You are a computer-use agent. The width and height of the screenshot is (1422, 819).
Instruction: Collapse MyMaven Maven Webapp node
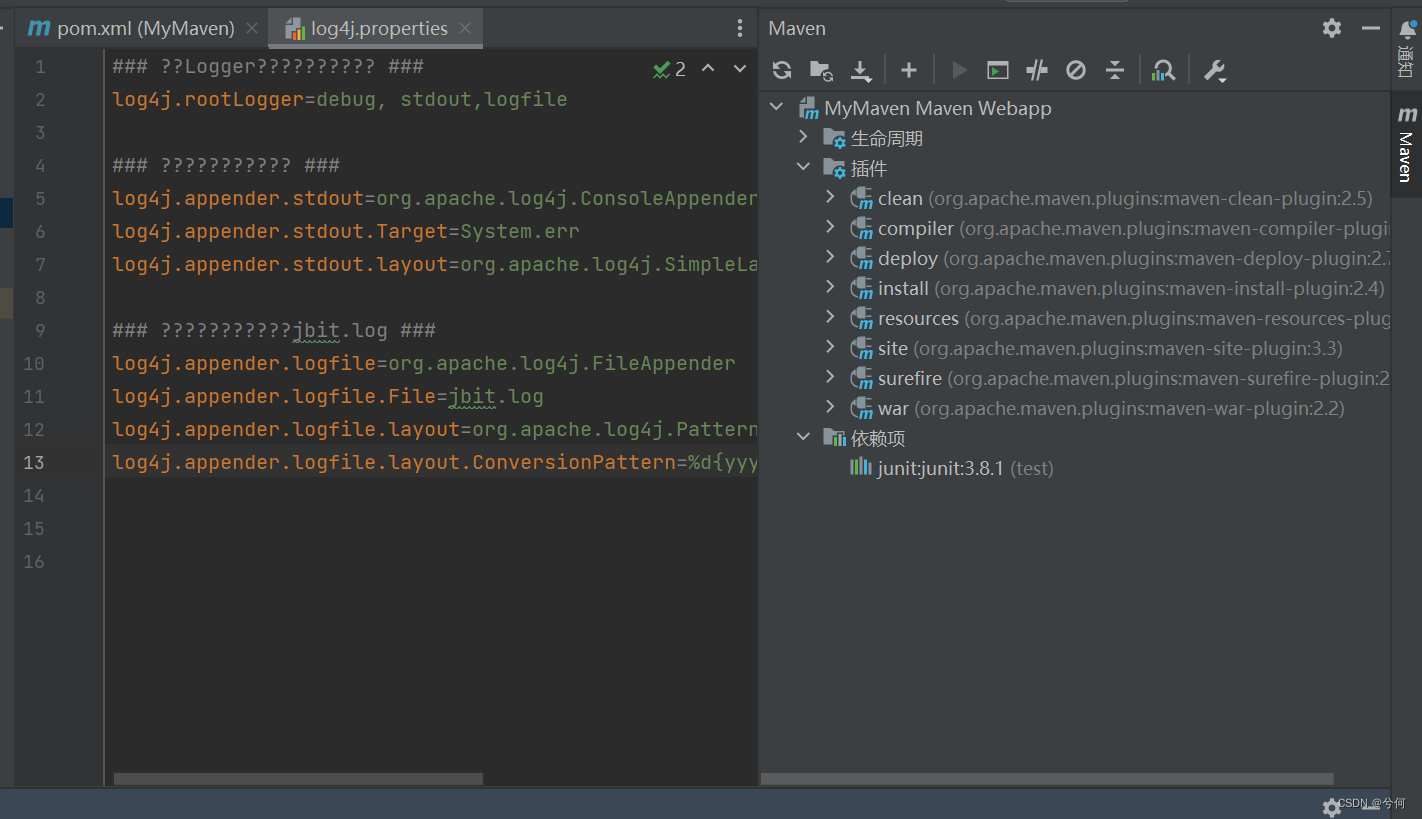click(777, 107)
